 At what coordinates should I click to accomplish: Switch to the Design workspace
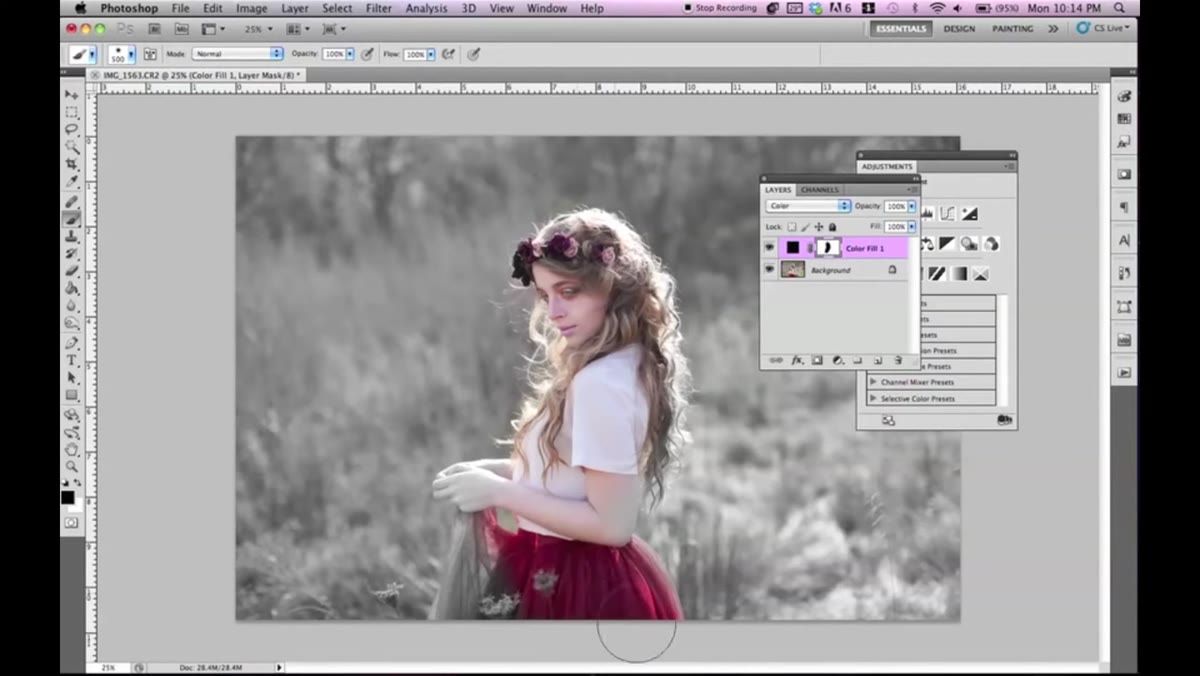click(959, 29)
